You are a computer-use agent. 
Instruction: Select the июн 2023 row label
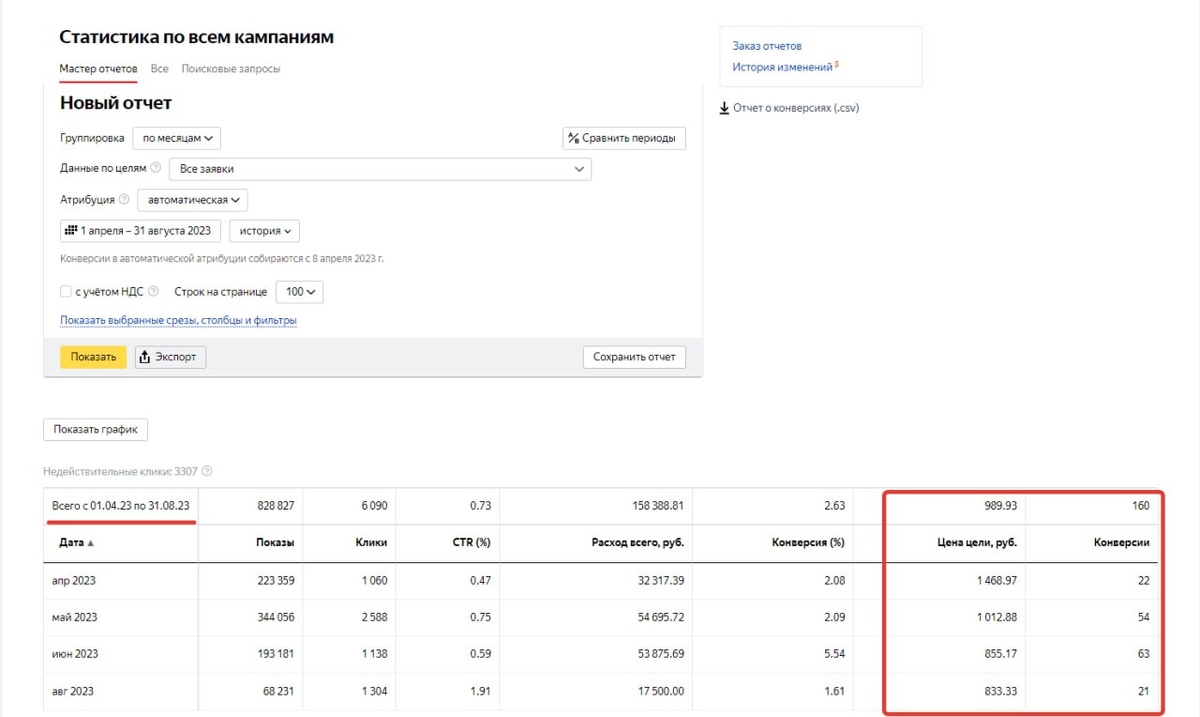tap(75, 654)
